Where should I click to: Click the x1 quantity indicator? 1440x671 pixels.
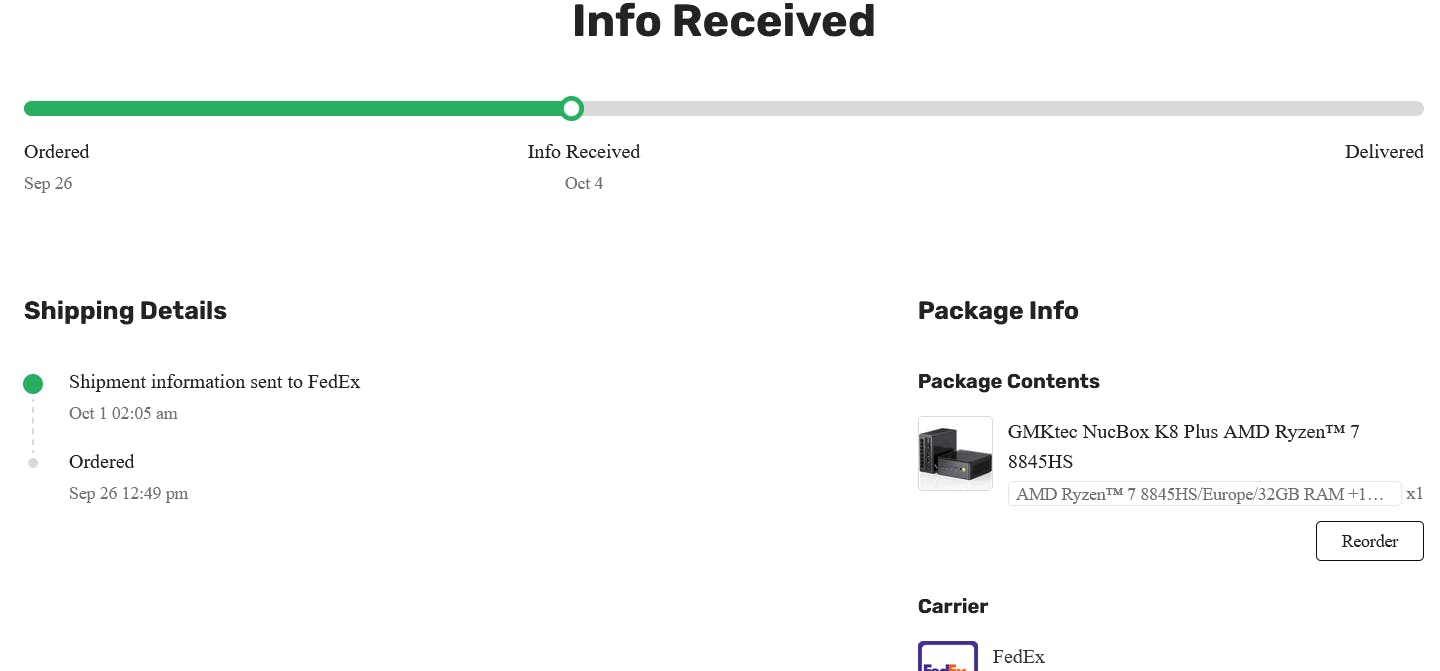tap(1414, 494)
